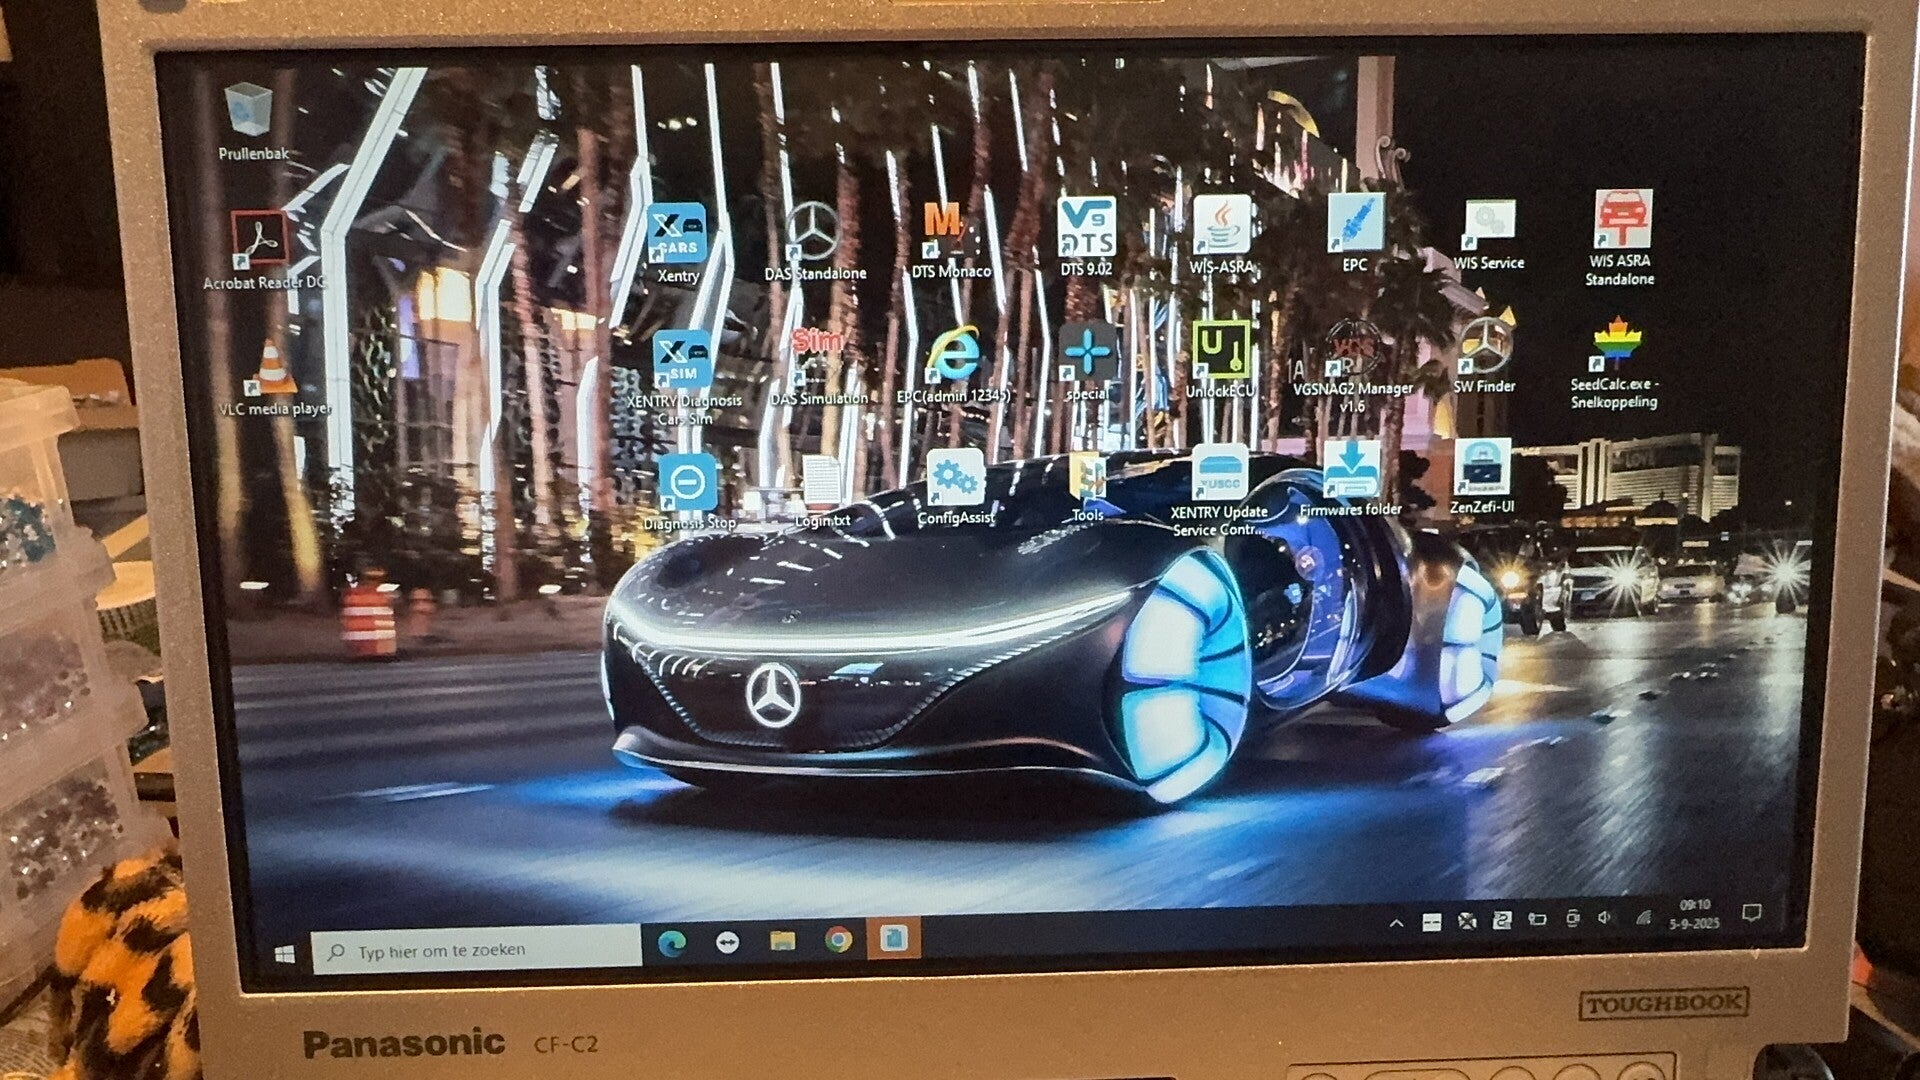Click the Diagnosis Stop icon
This screenshot has width=1920, height=1080.
tap(688, 484)
